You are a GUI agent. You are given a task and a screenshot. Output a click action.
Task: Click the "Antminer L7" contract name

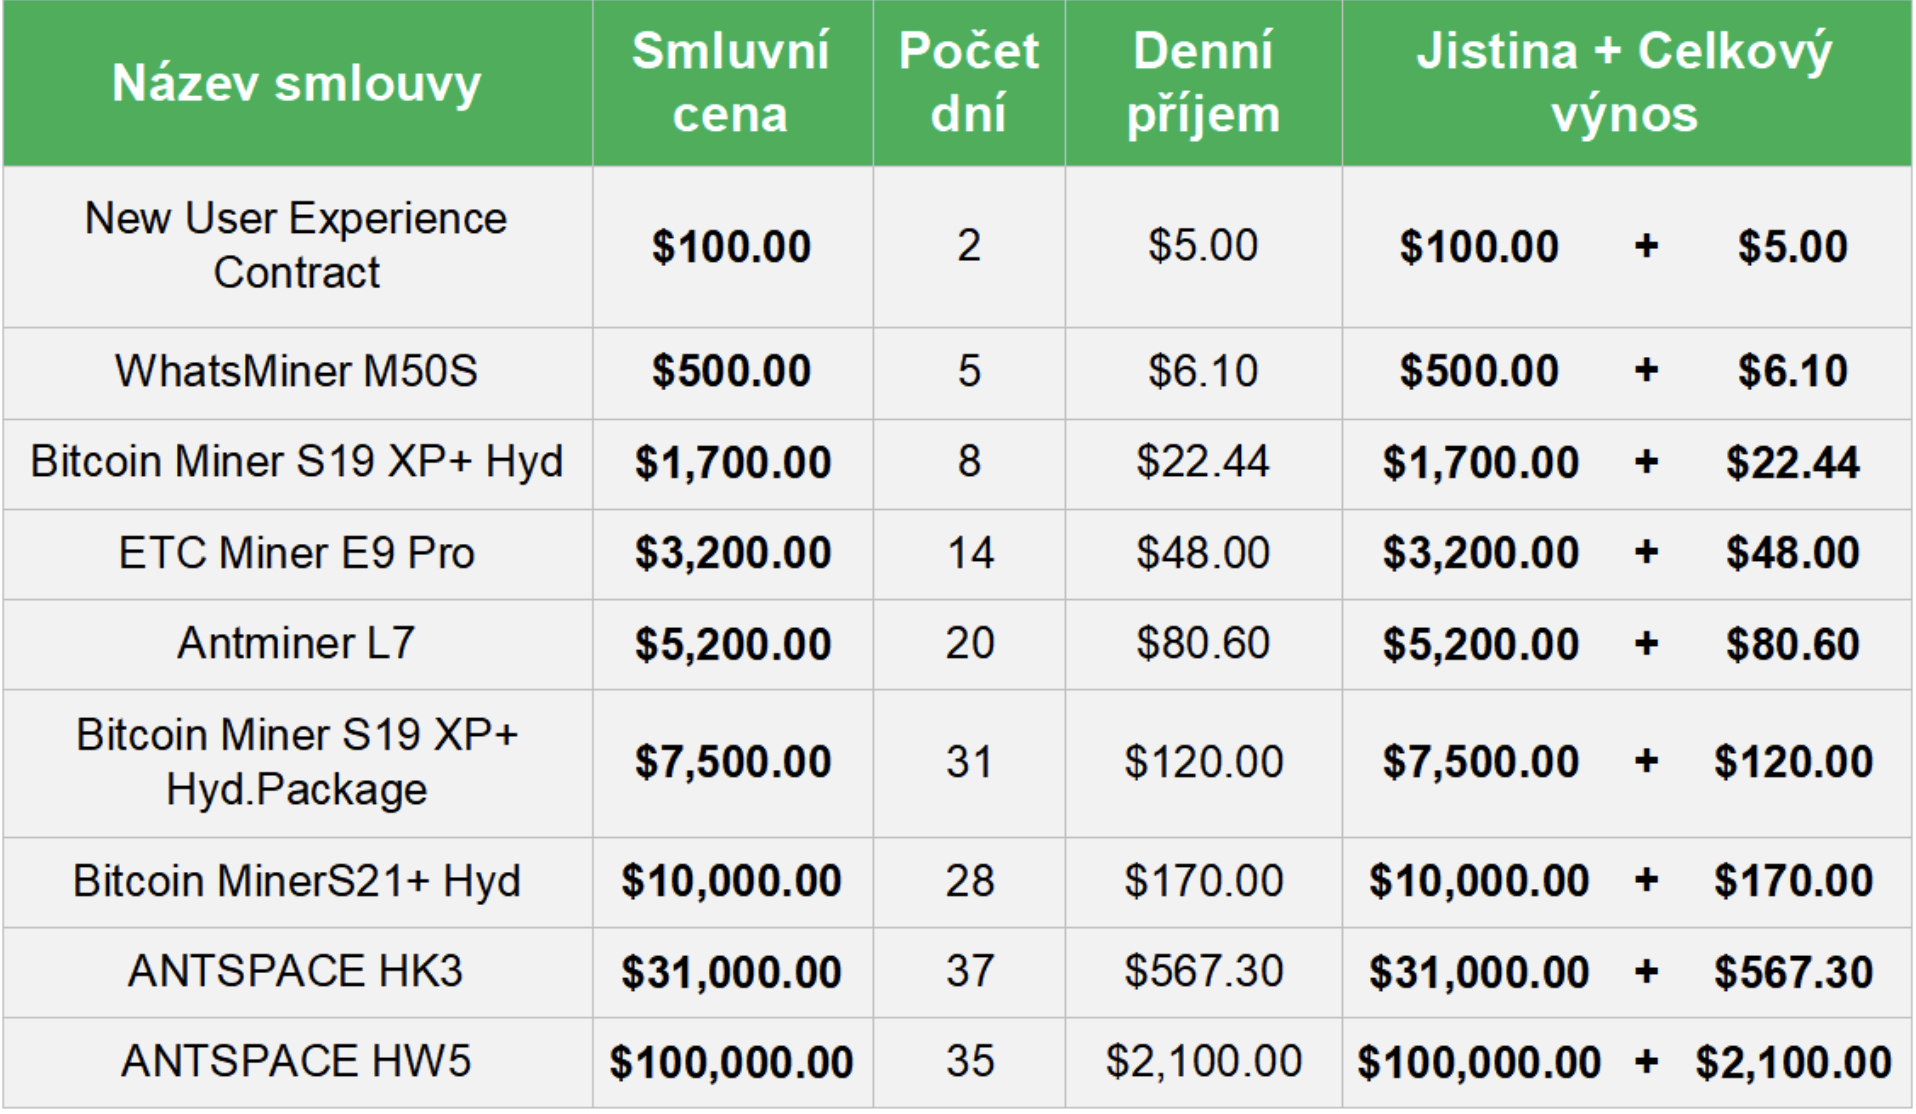296,643
